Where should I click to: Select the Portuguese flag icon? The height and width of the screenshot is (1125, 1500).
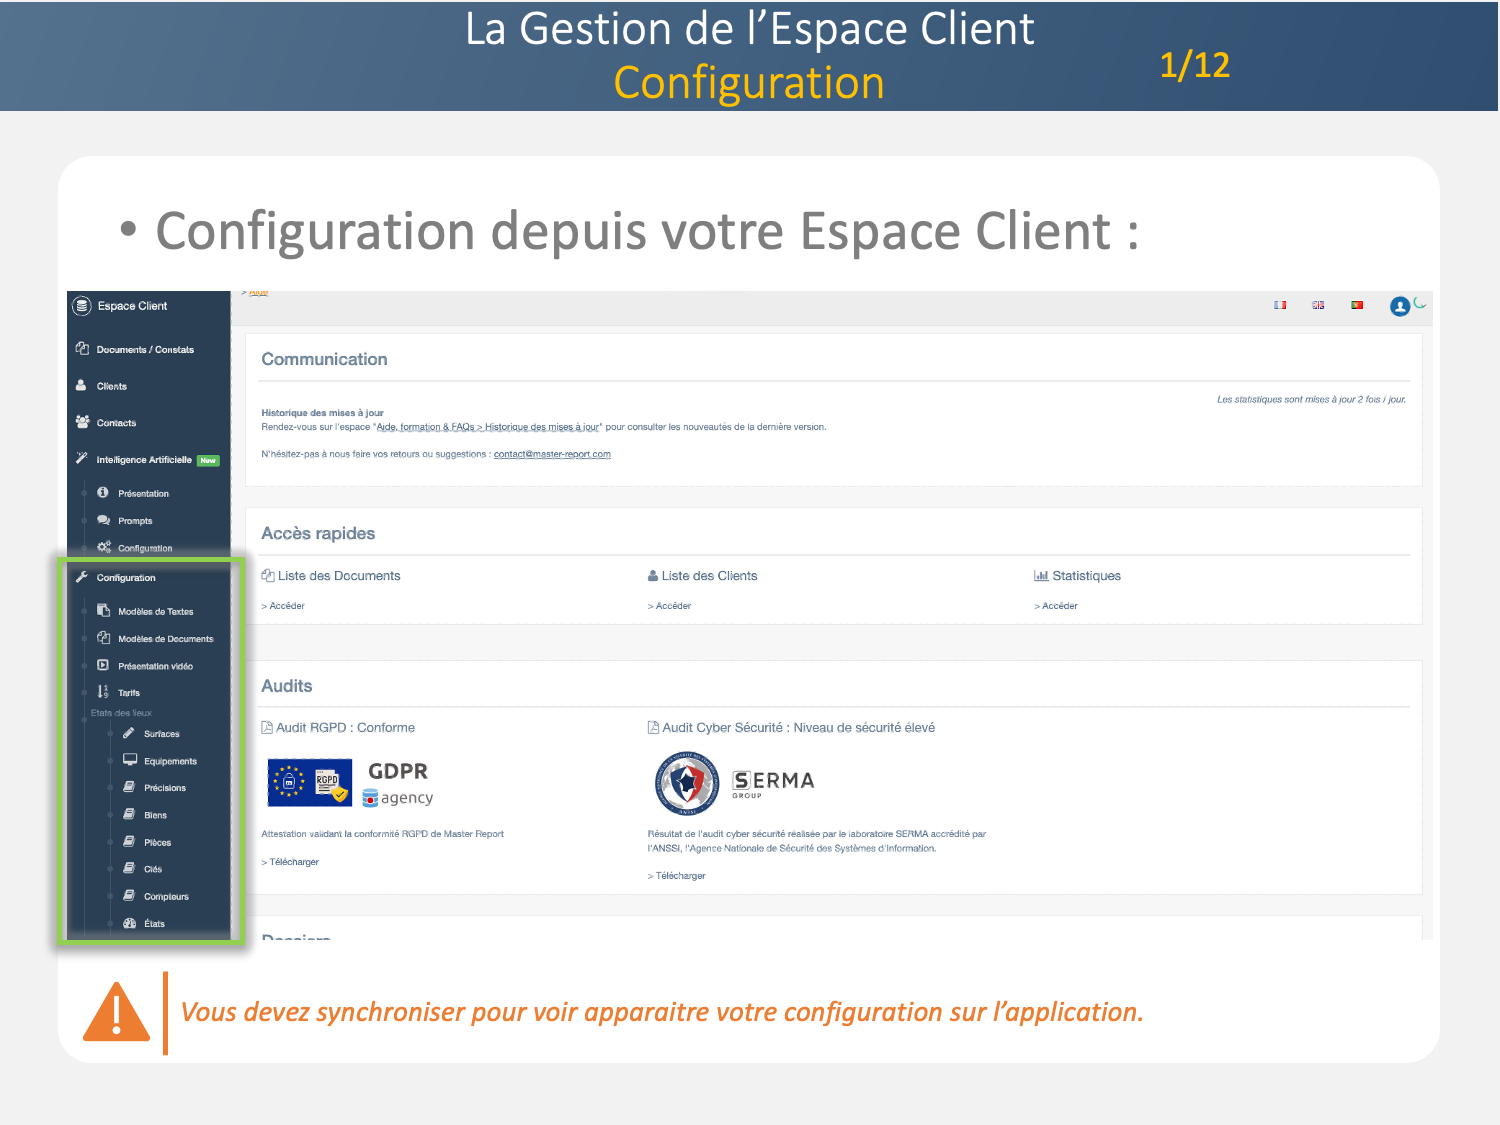pyautogui.click(x=1357, y=305)
